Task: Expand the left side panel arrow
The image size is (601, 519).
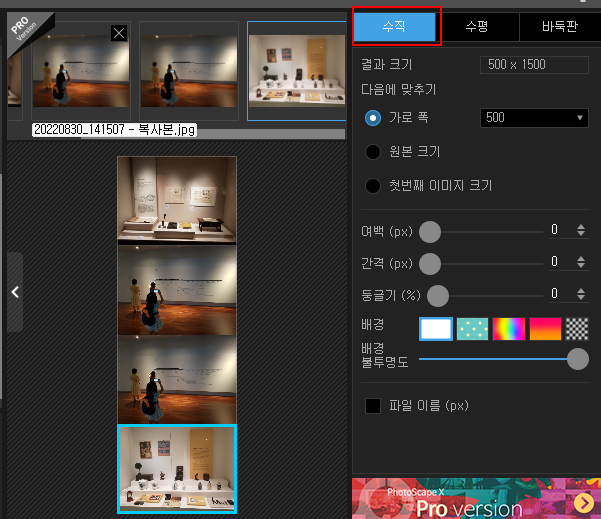Action: [x=15, y=292]
